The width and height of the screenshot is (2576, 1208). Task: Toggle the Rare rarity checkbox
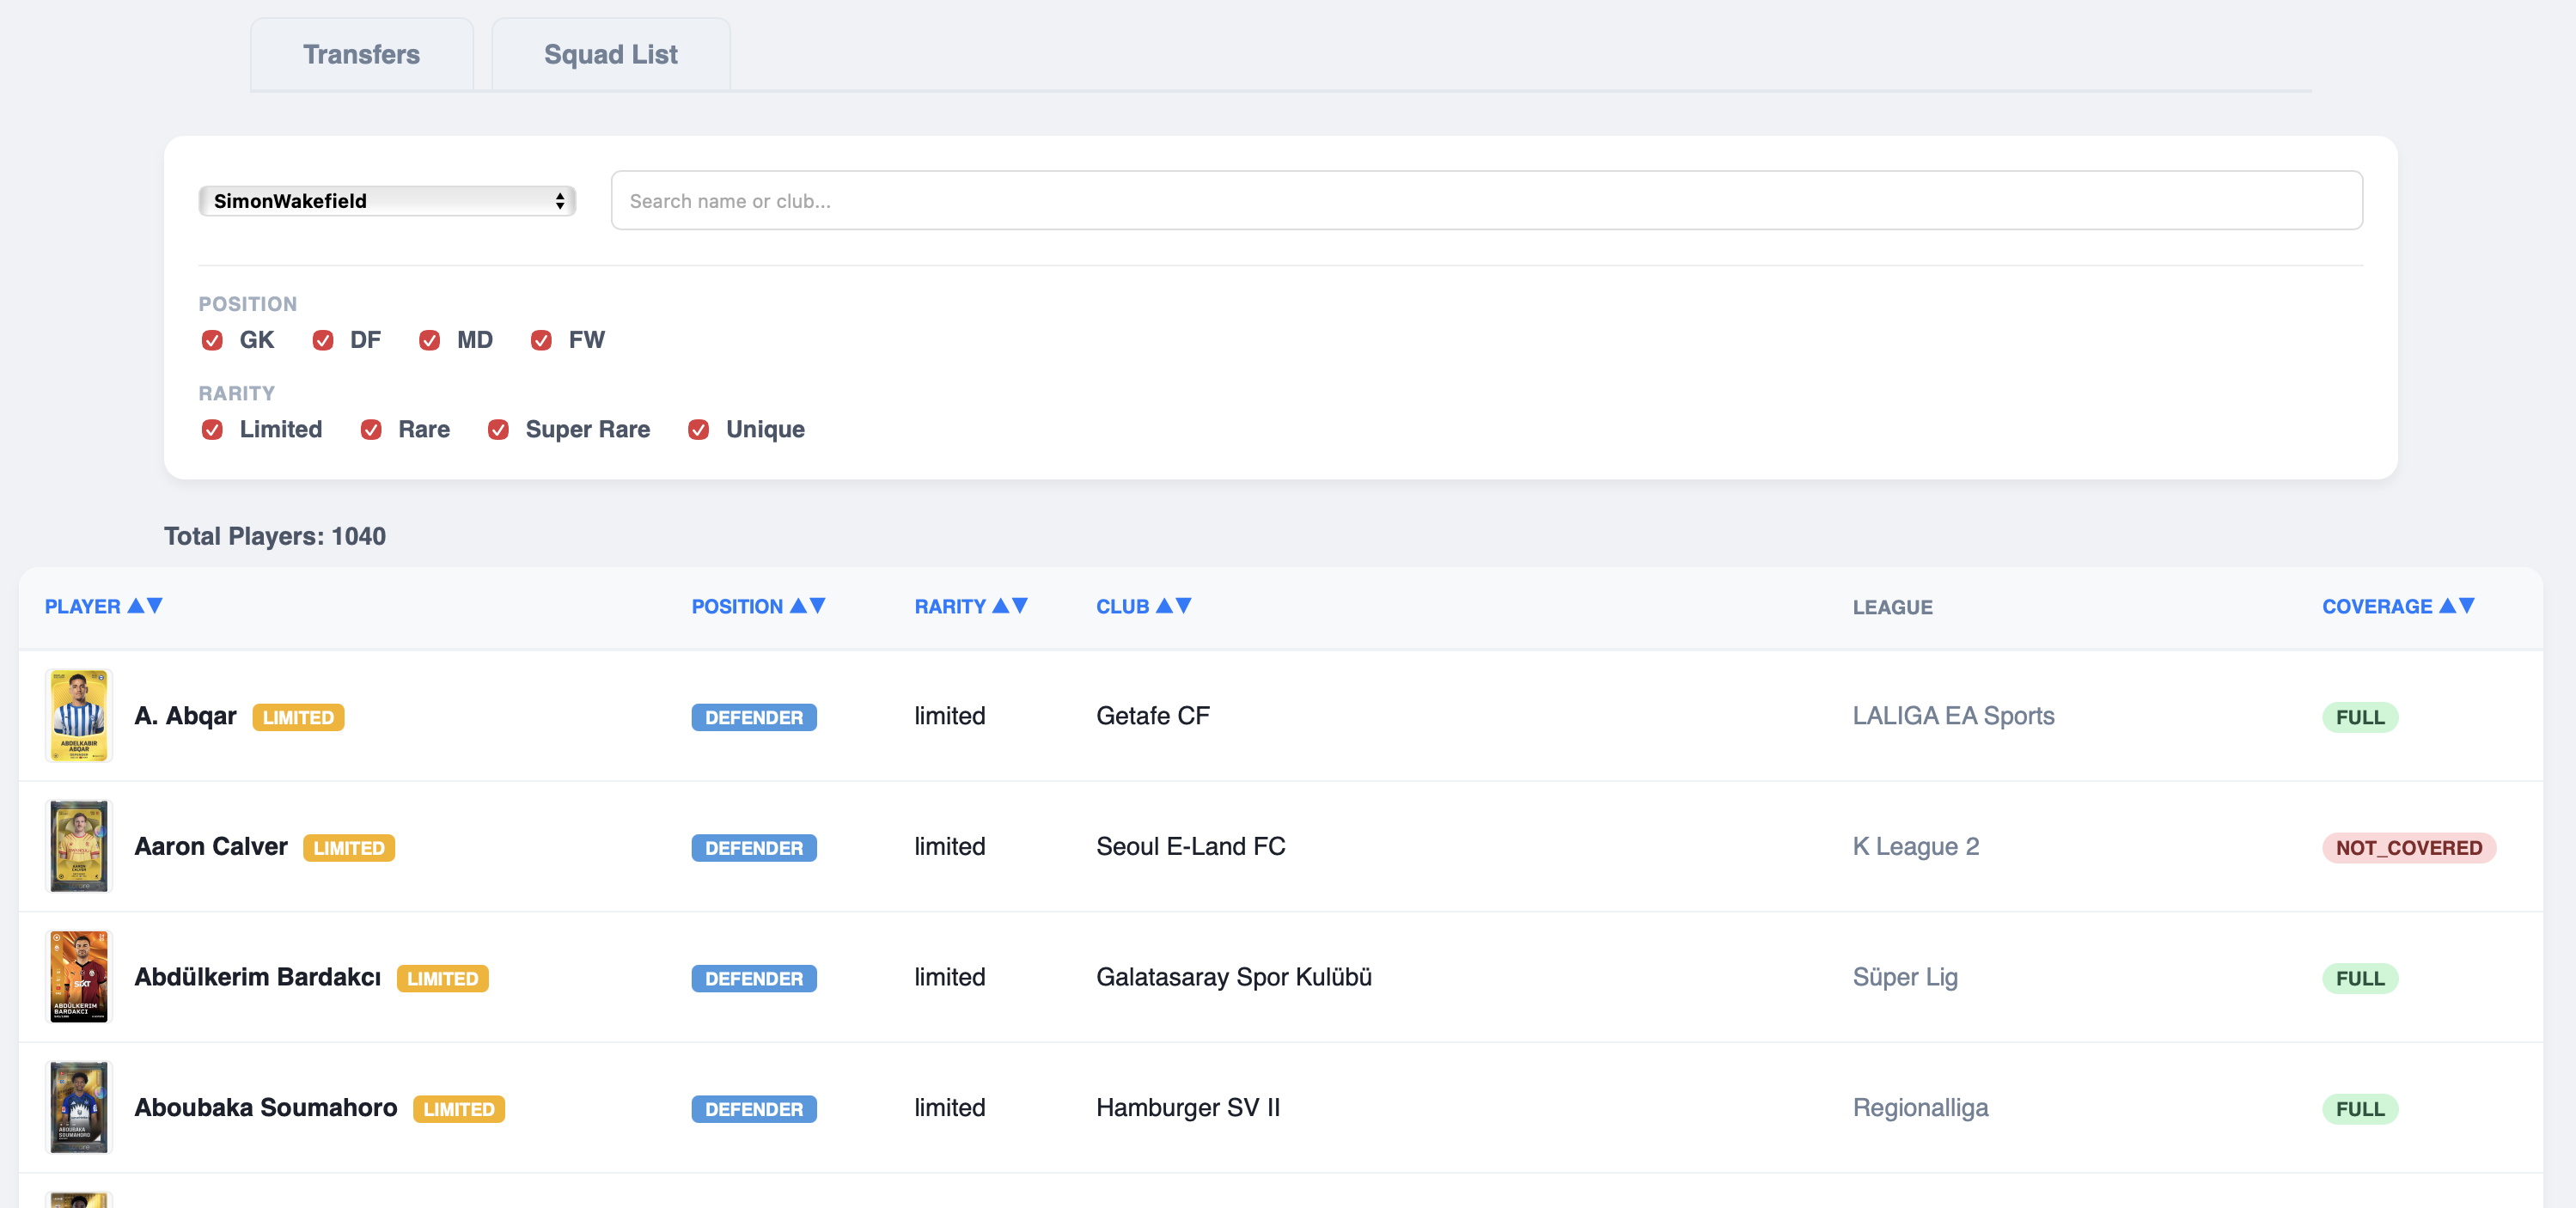[371, 430]
